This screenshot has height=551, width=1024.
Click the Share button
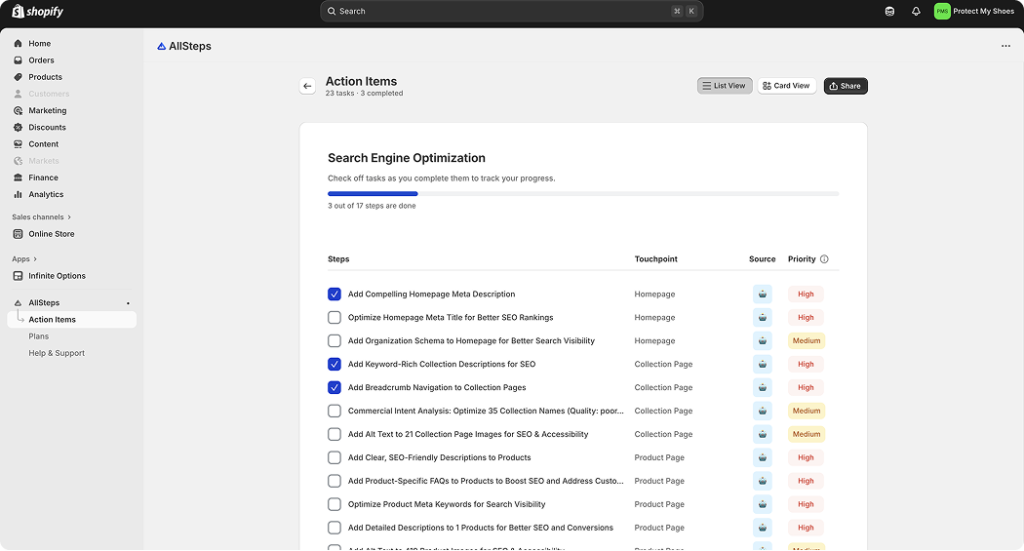click(845, 86)
